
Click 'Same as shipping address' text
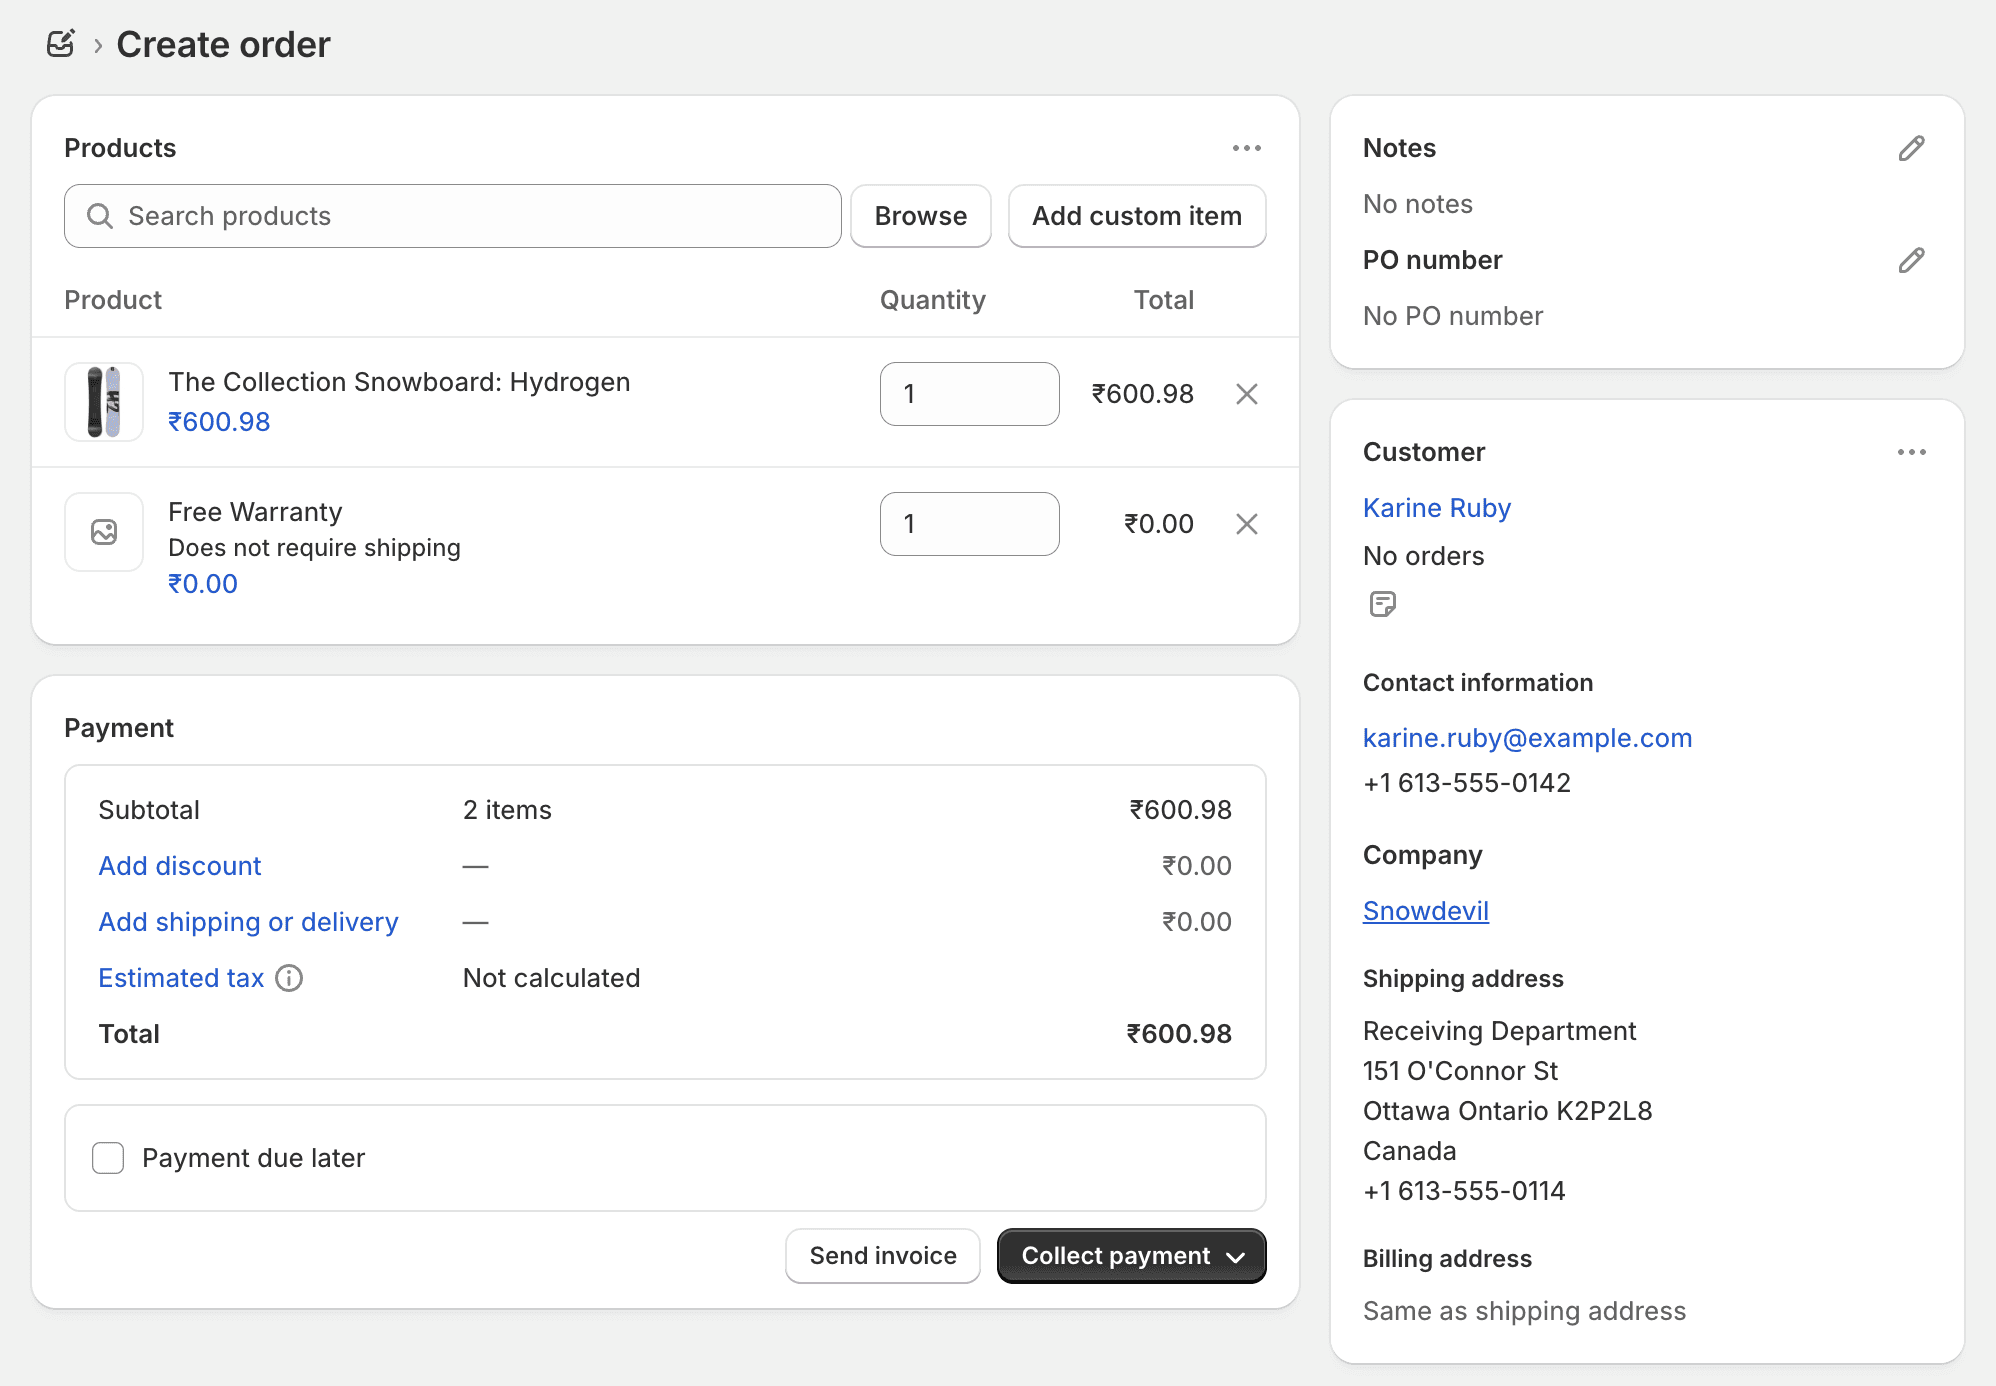click(1524, 1311)
